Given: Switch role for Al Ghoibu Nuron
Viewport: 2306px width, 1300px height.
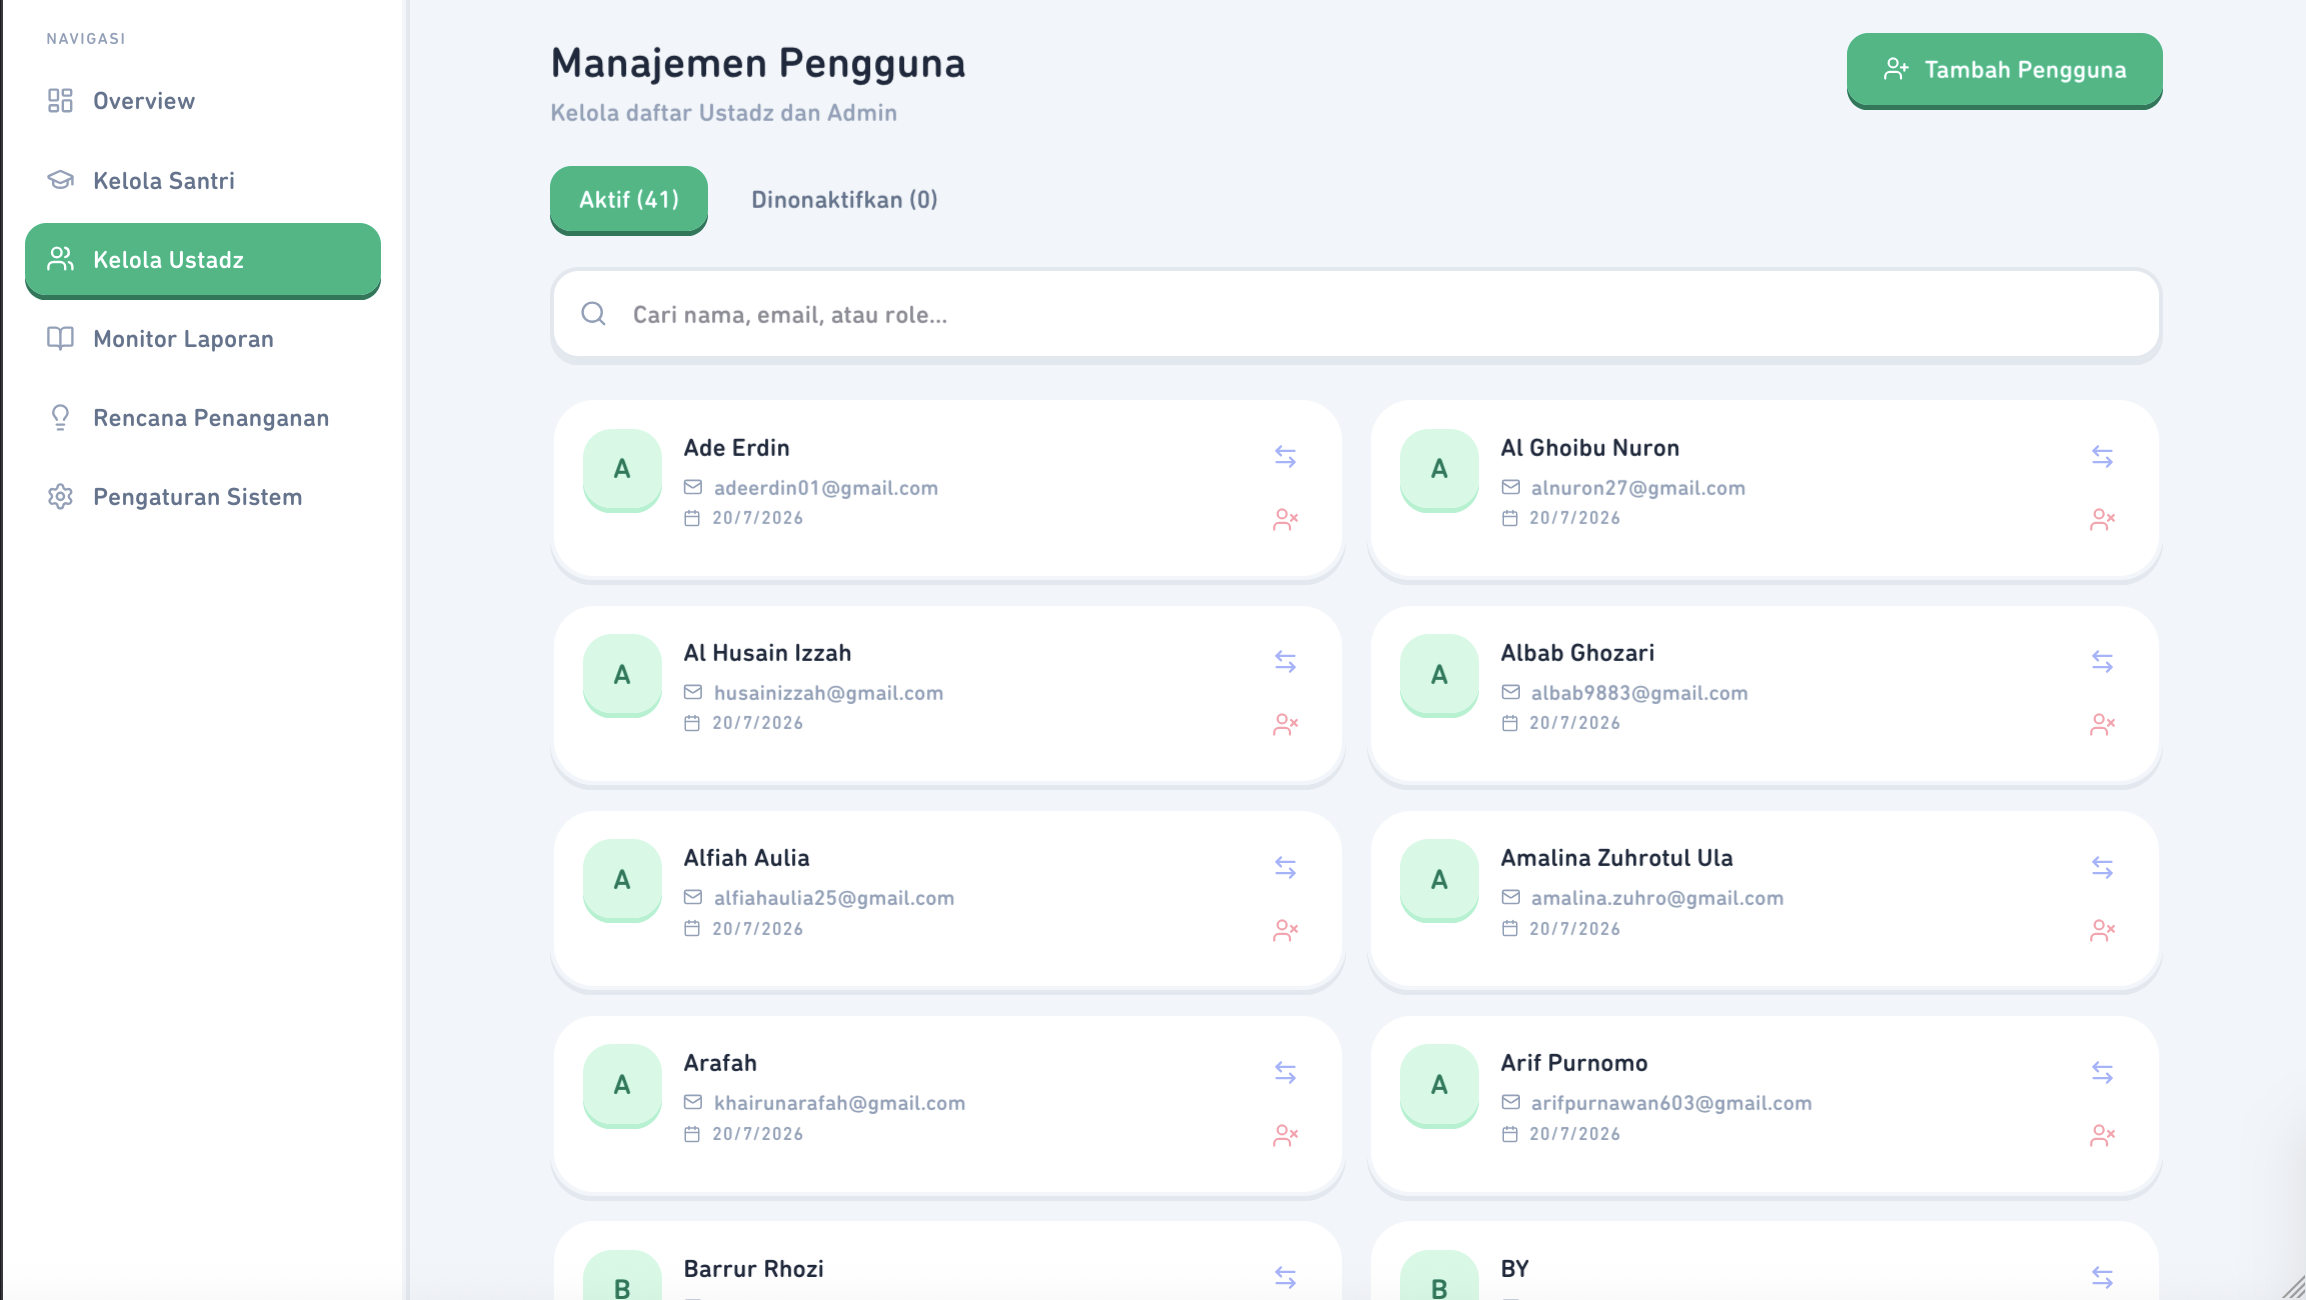Looking at the screenshot, I should click(2102, 457).
